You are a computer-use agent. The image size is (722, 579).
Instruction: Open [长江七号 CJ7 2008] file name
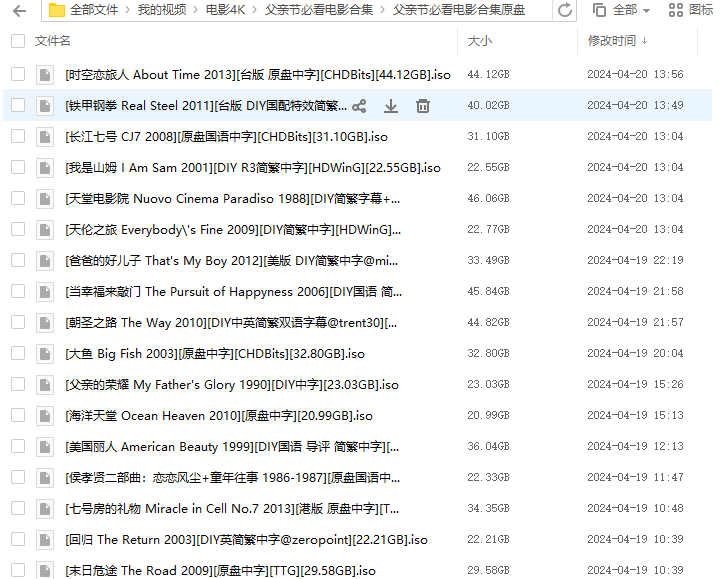(x=227, y=137)
